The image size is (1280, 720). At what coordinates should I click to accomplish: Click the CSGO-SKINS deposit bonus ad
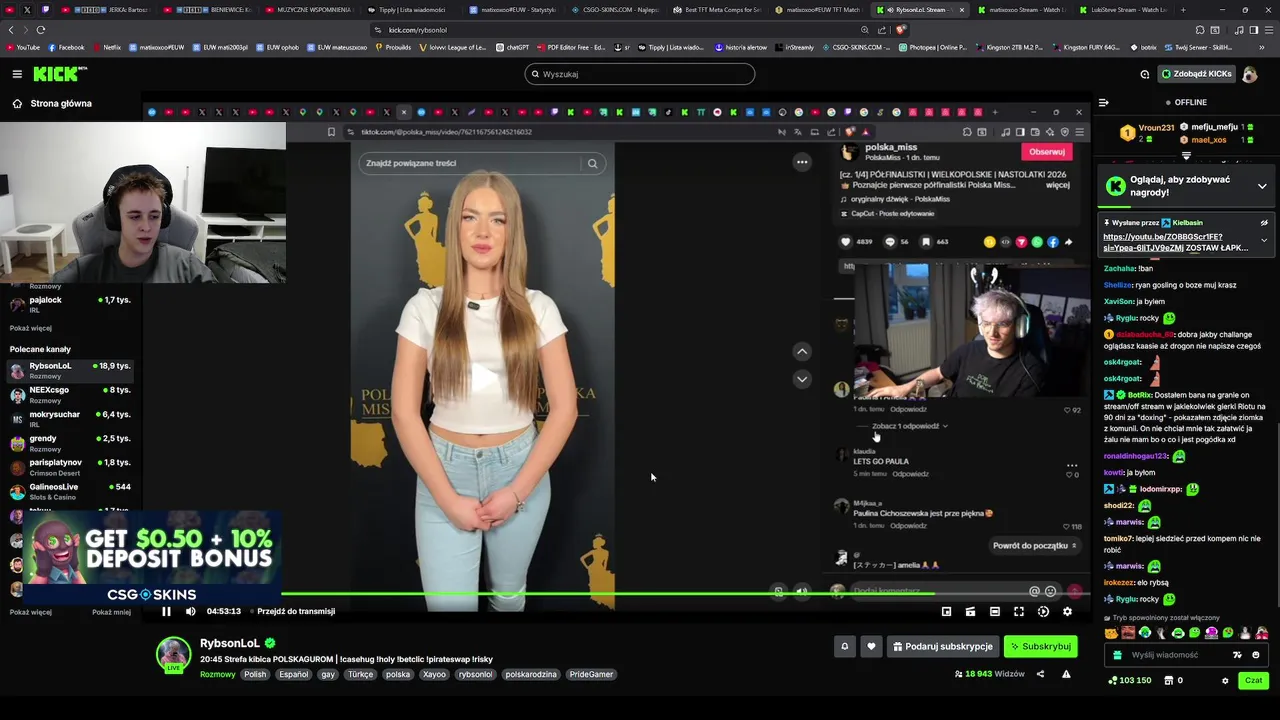pos(151,560)
